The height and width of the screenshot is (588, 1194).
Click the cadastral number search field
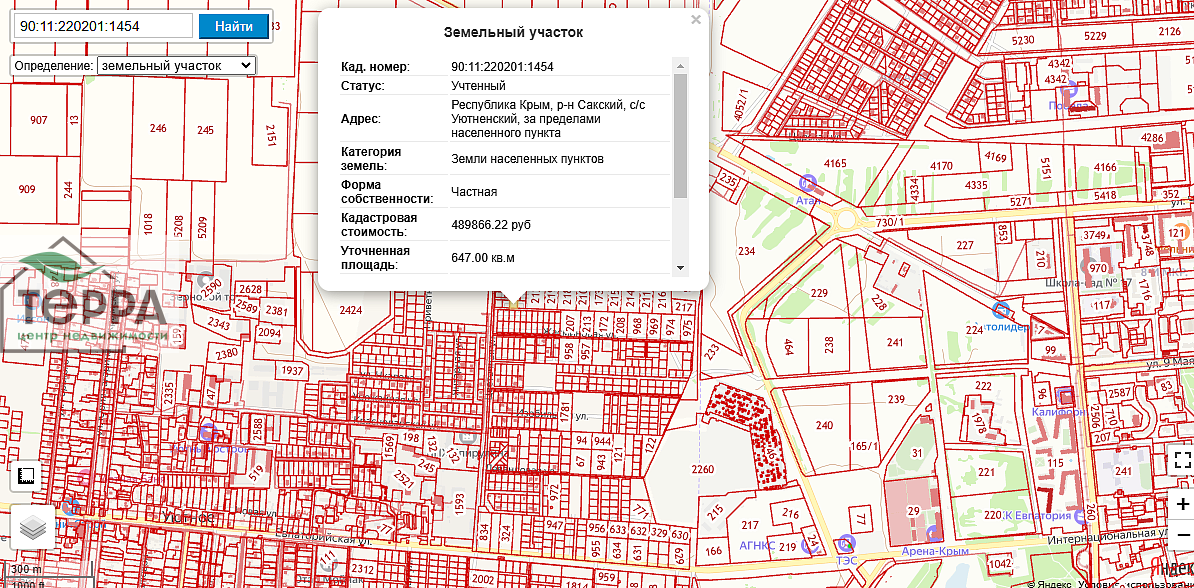click(102, 26)
